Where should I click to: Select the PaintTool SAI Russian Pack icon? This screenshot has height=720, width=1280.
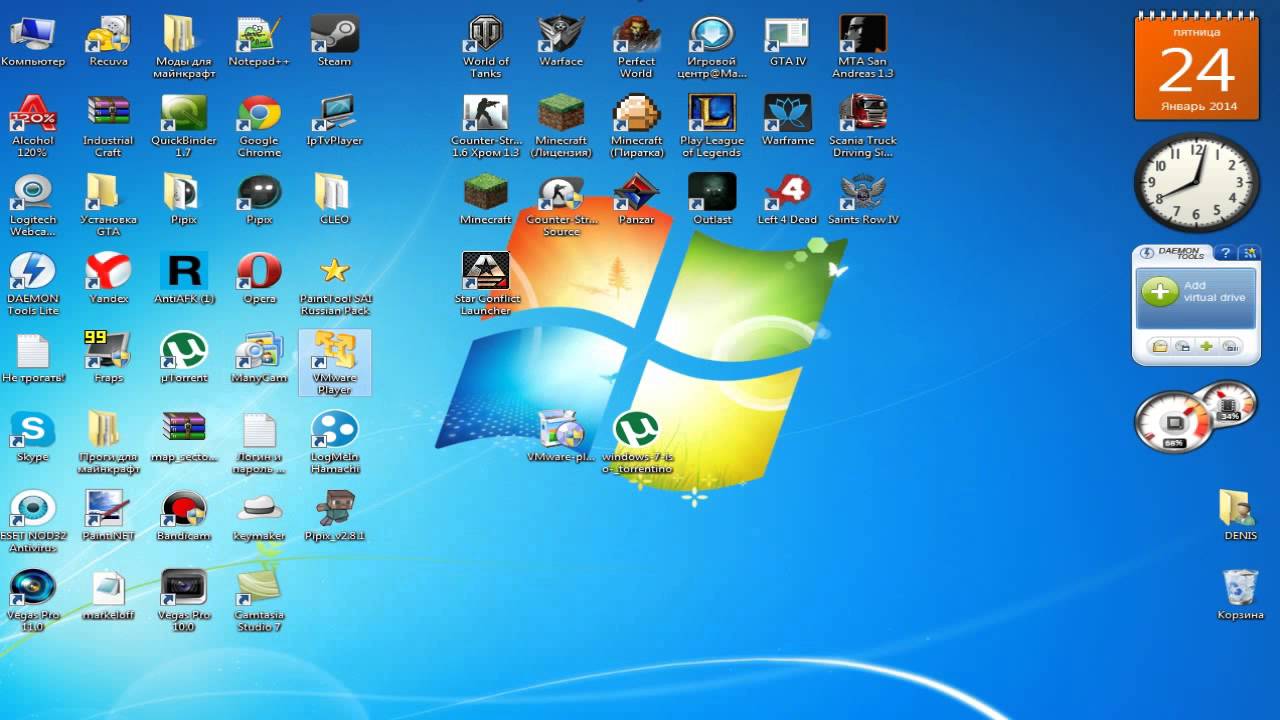pyautogui.click(x=334, y=285)
